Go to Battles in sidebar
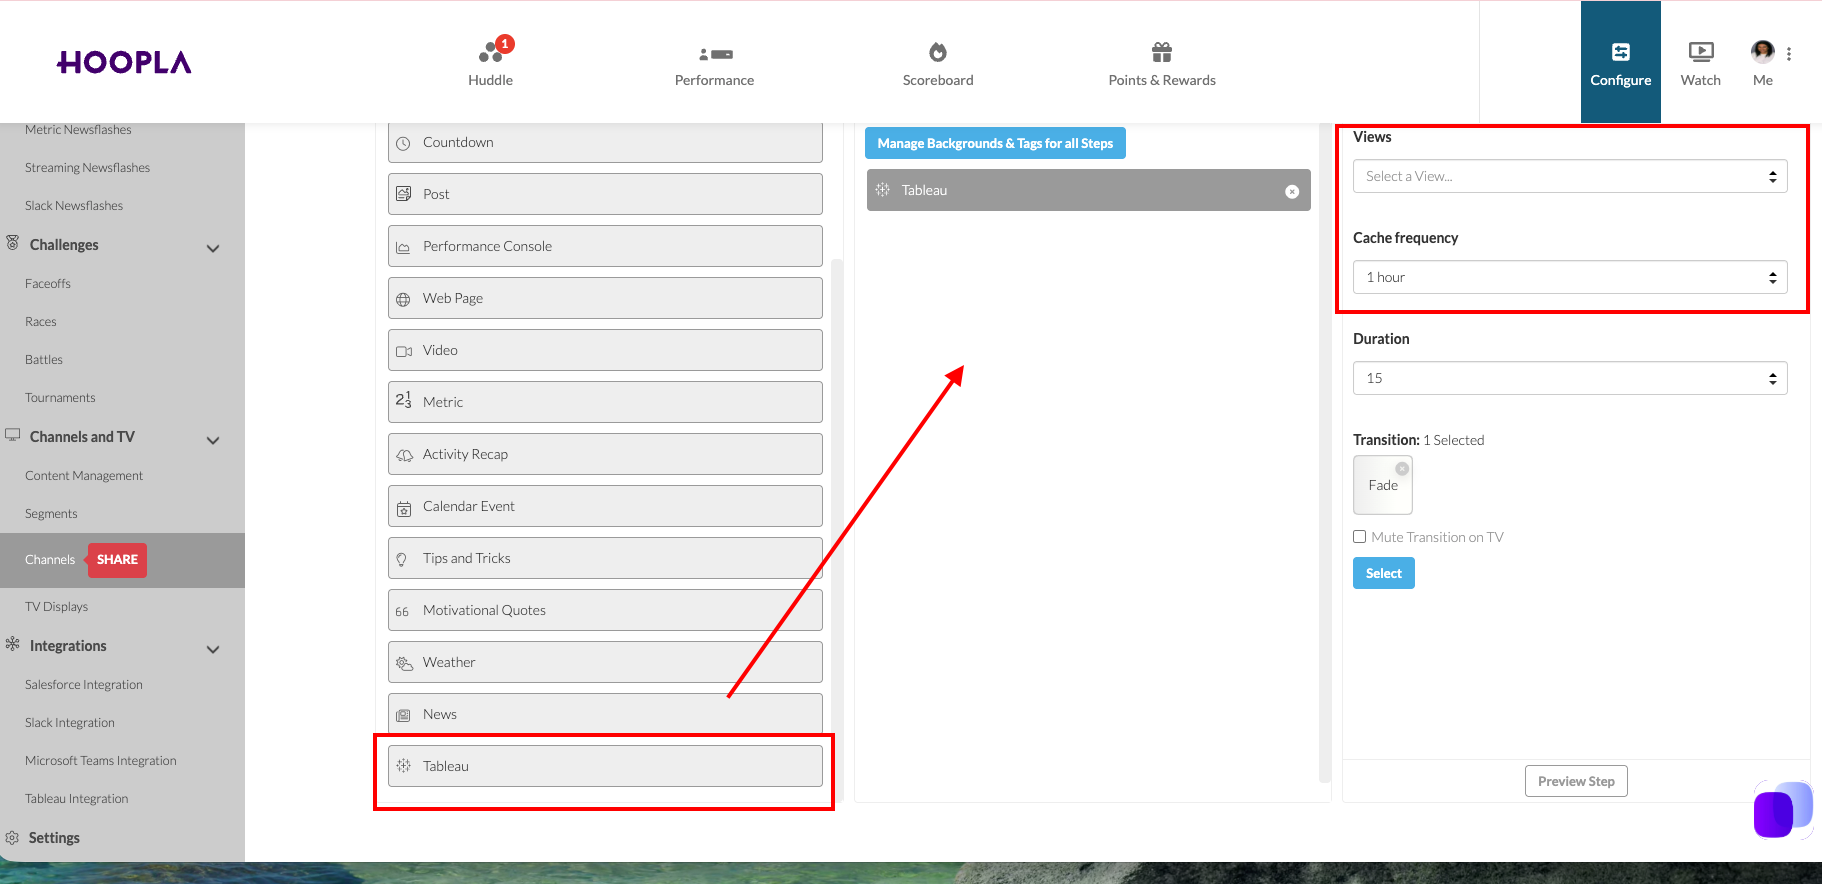 [x=44, y=360]
